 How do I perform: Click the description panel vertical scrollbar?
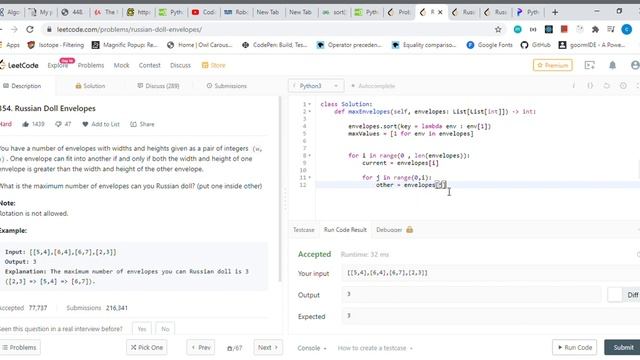click(280, 189)
